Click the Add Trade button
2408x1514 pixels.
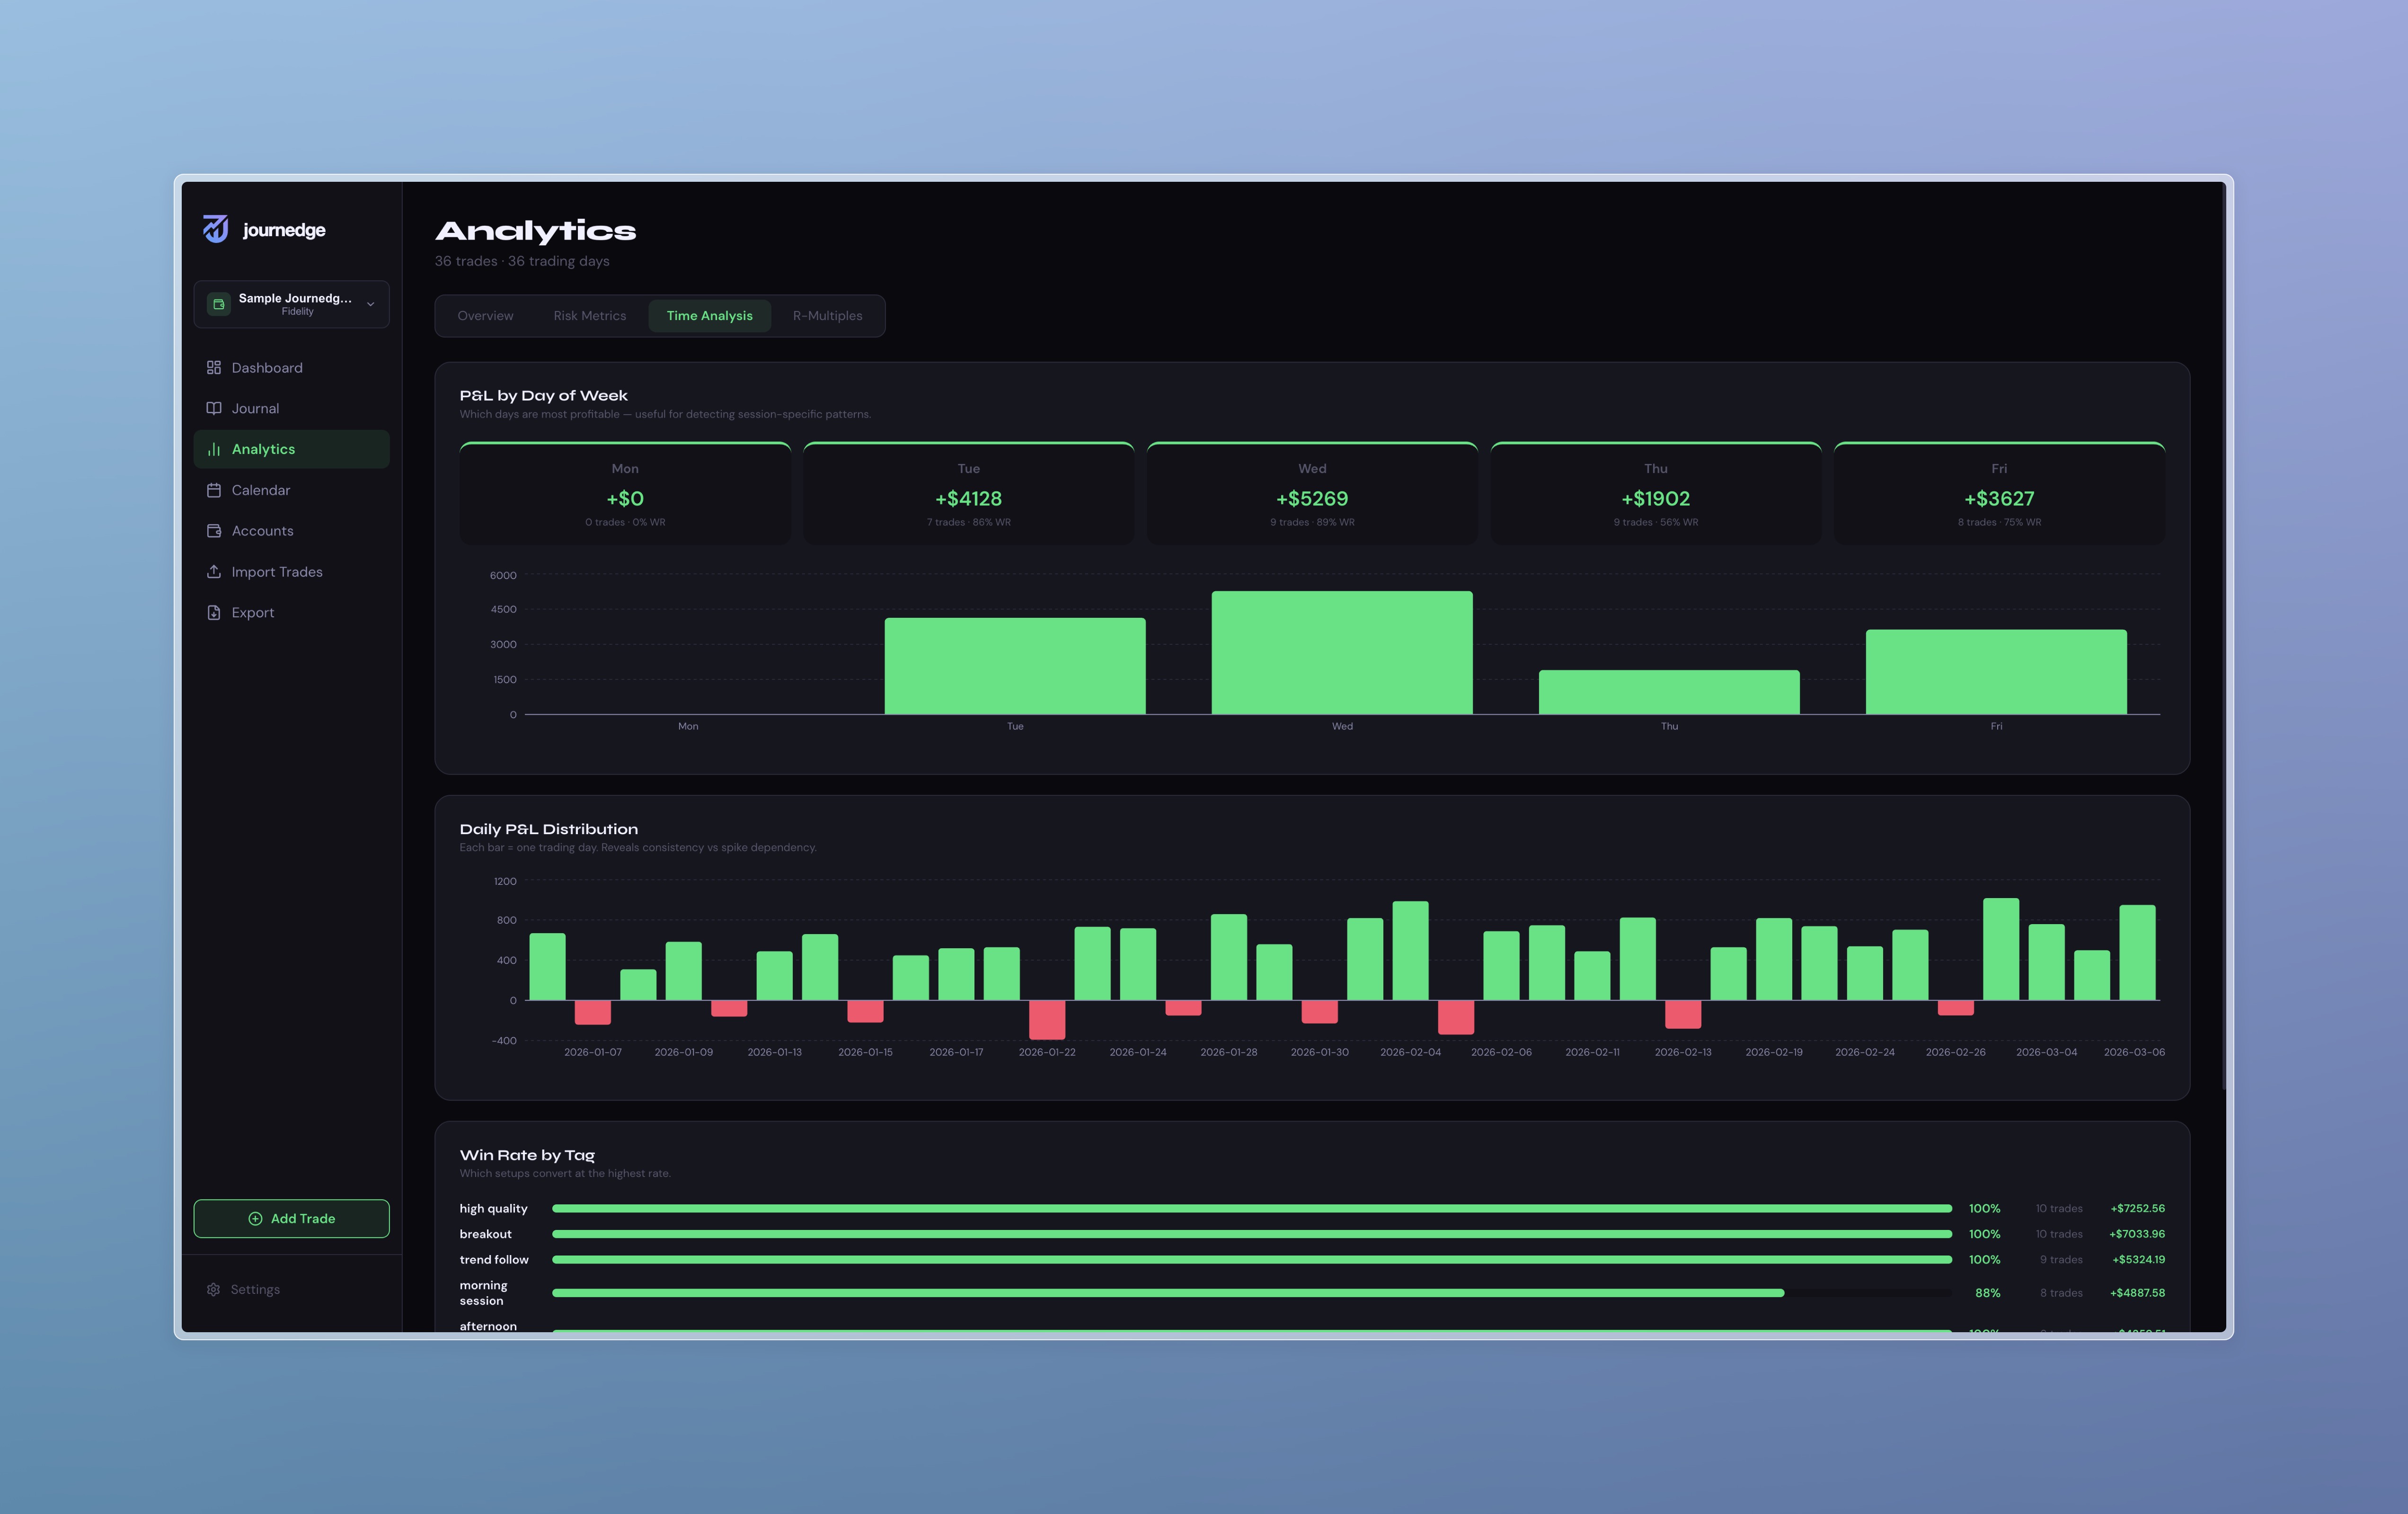coord(291,1218)
